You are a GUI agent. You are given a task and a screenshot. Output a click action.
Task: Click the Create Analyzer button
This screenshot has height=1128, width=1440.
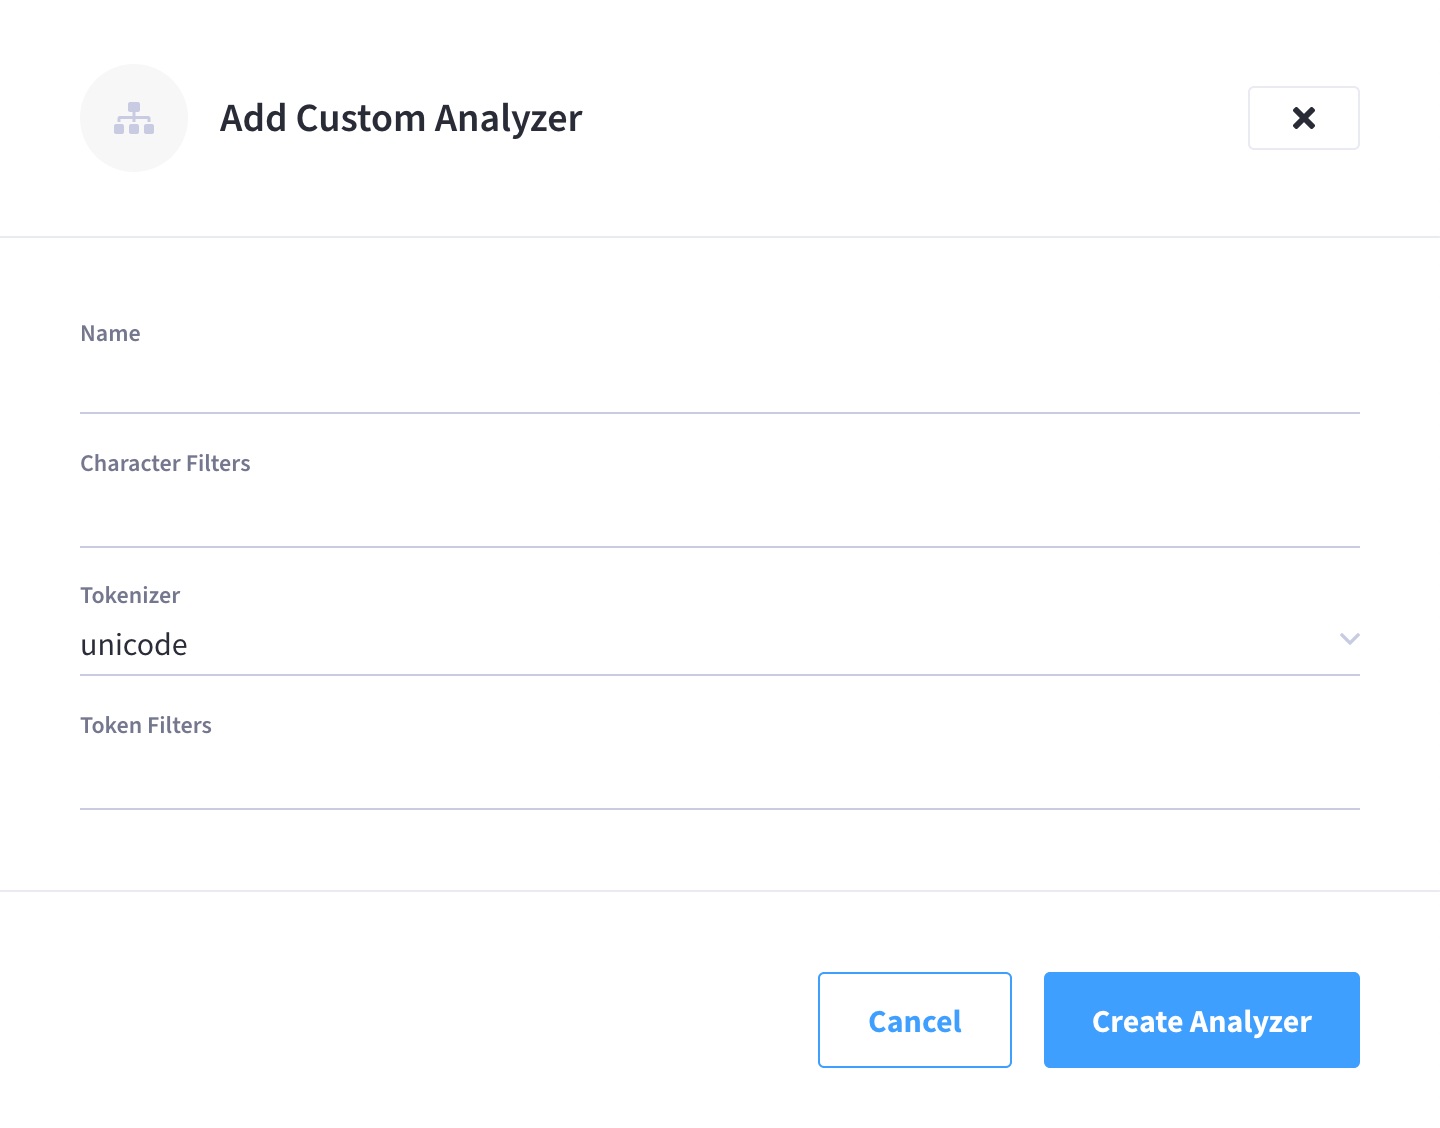point(1201,1020)
